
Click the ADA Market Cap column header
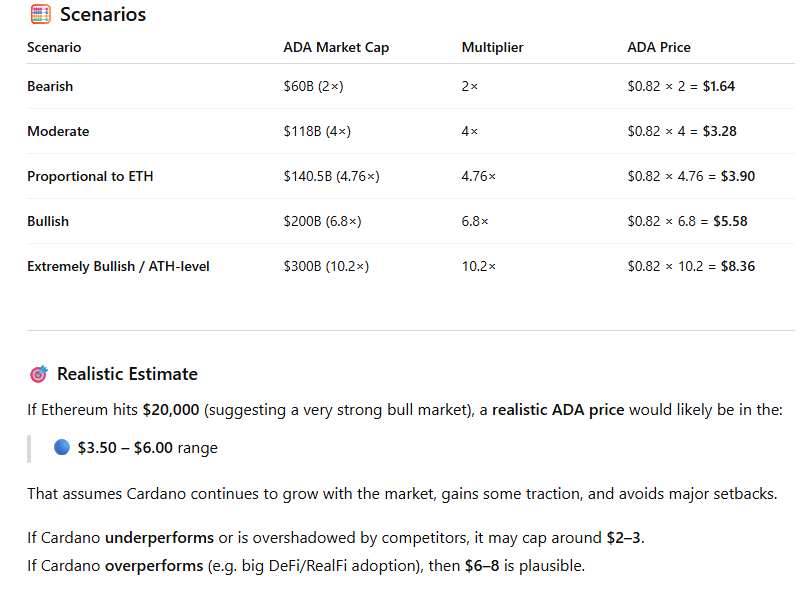point(336,48)
